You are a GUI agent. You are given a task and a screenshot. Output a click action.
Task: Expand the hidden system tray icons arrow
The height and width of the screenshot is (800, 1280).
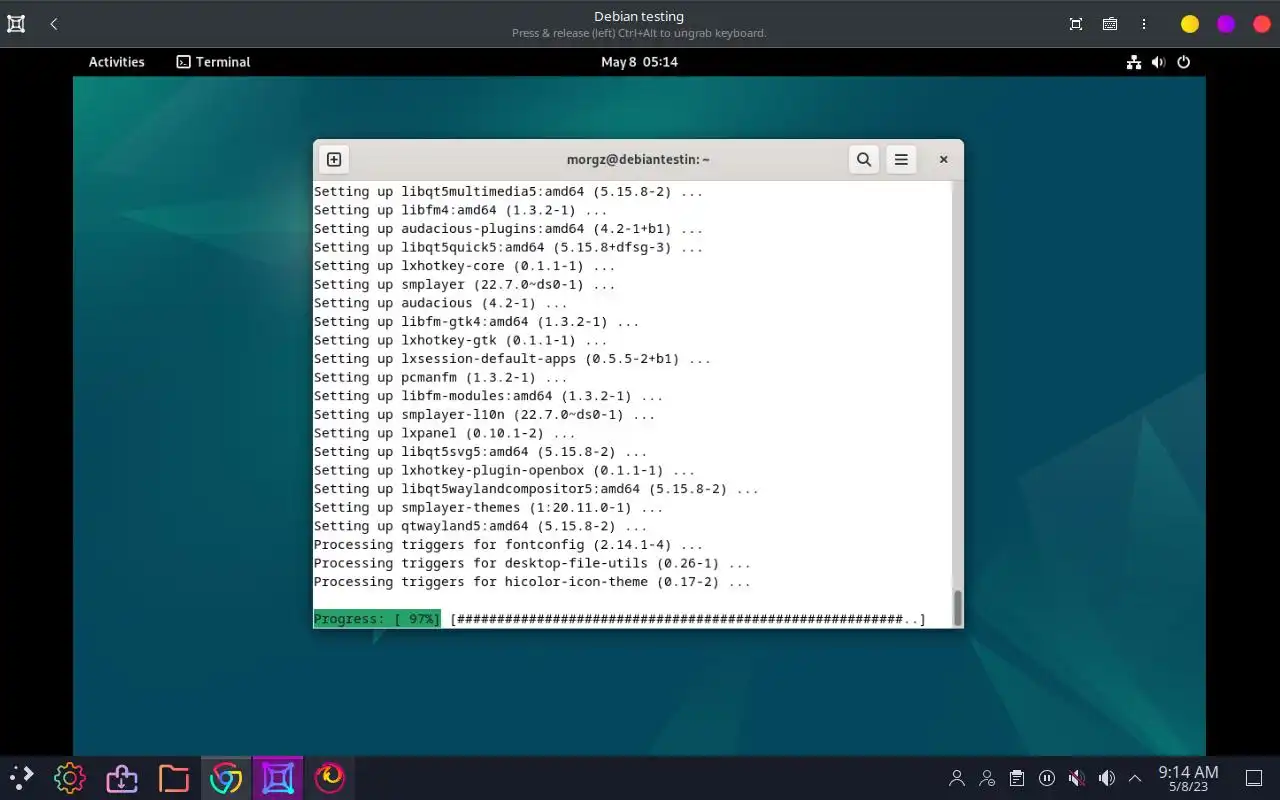1135,778
